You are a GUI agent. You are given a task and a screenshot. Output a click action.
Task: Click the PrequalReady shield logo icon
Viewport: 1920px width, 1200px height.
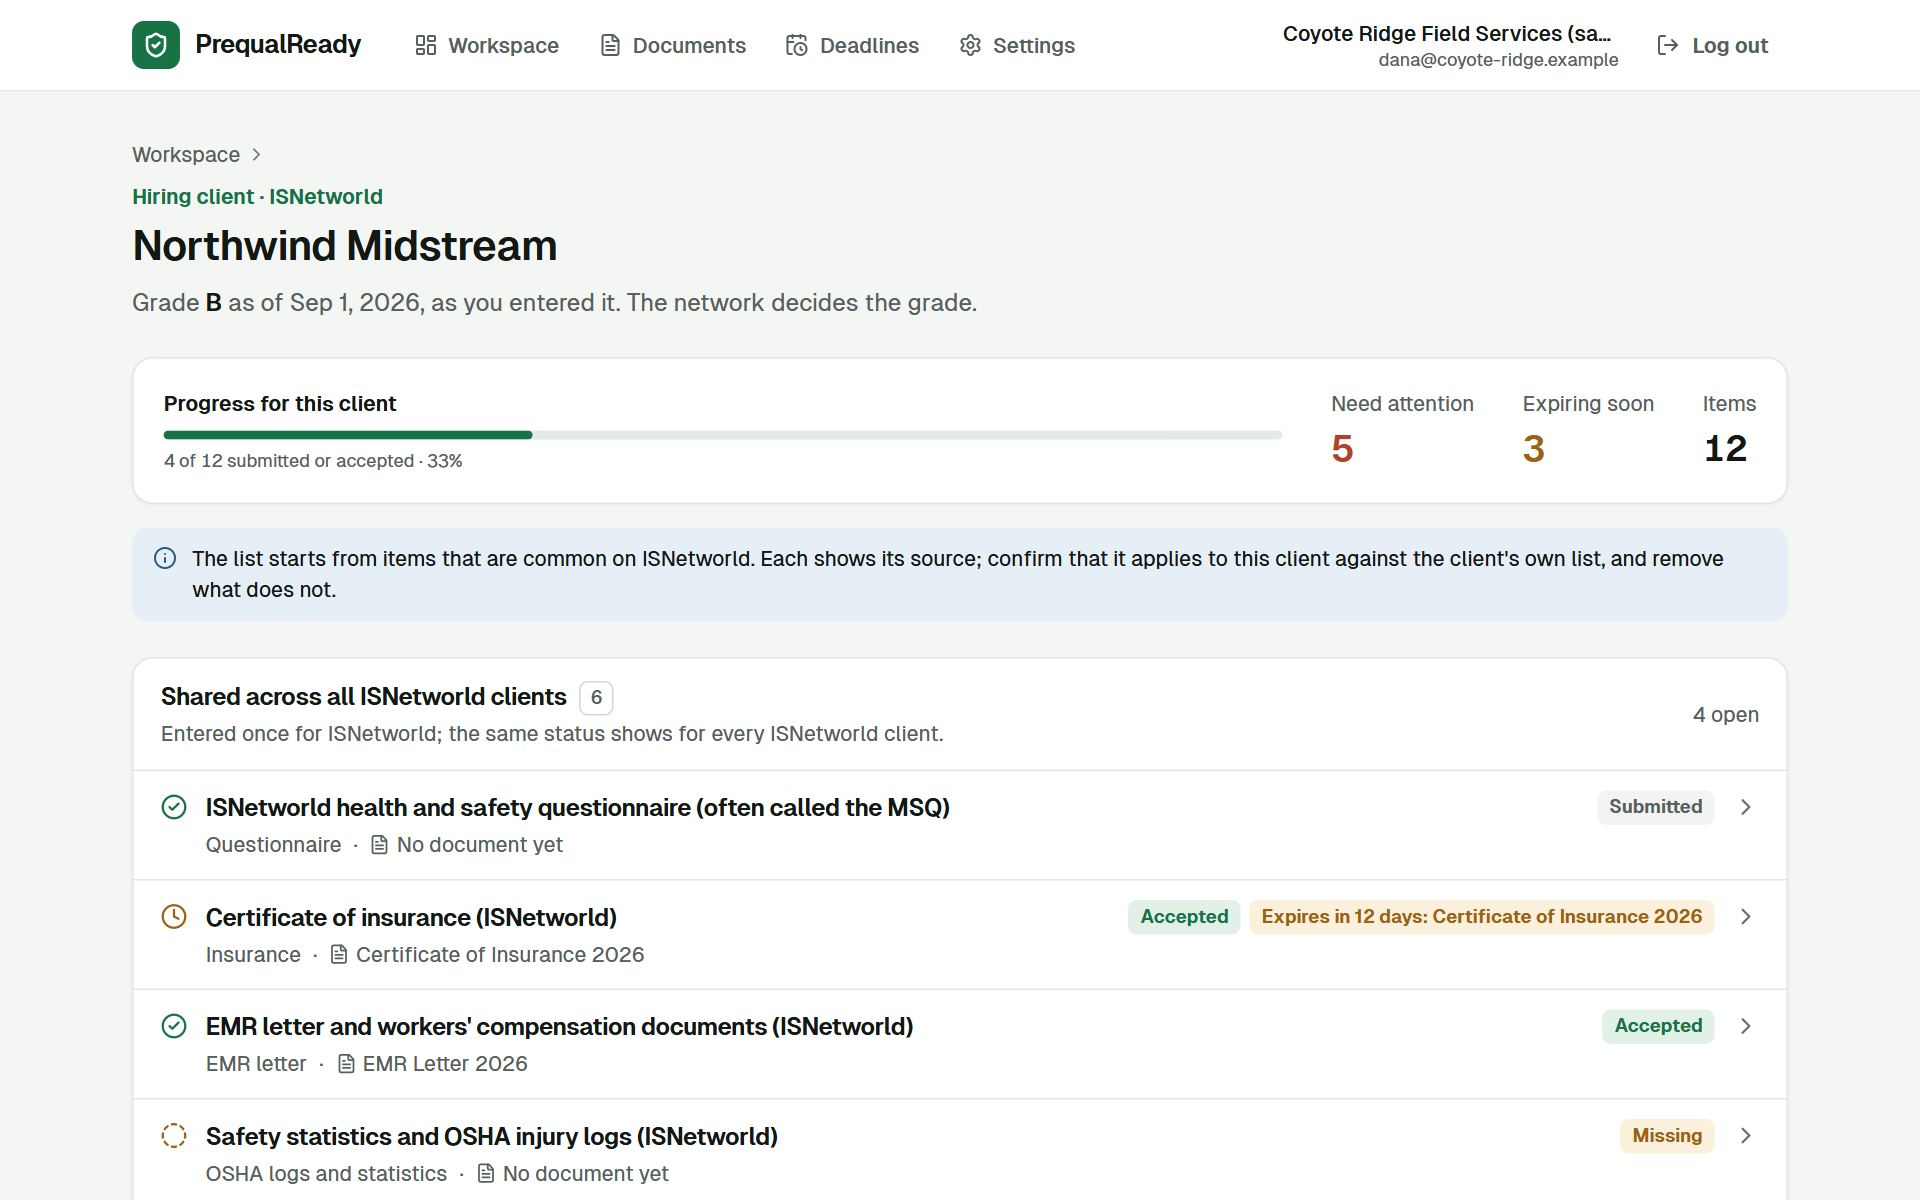click(156, 45)
